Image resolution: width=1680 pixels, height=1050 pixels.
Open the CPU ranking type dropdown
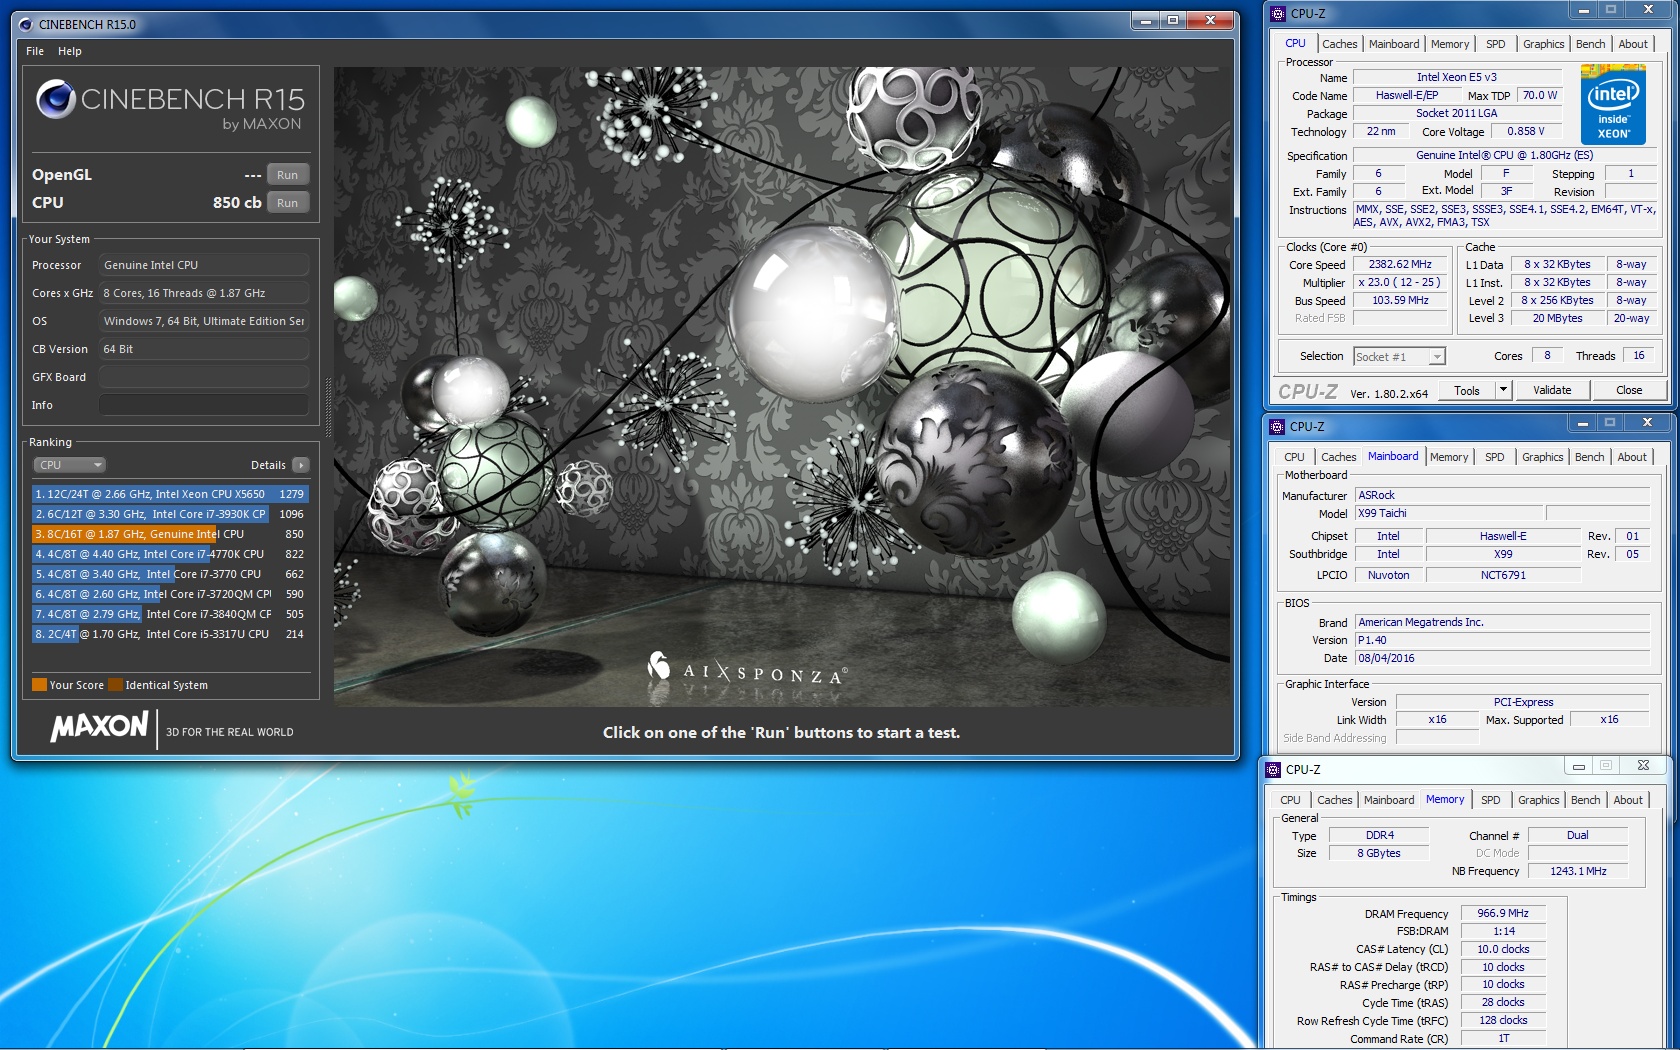tap(69, 465)
